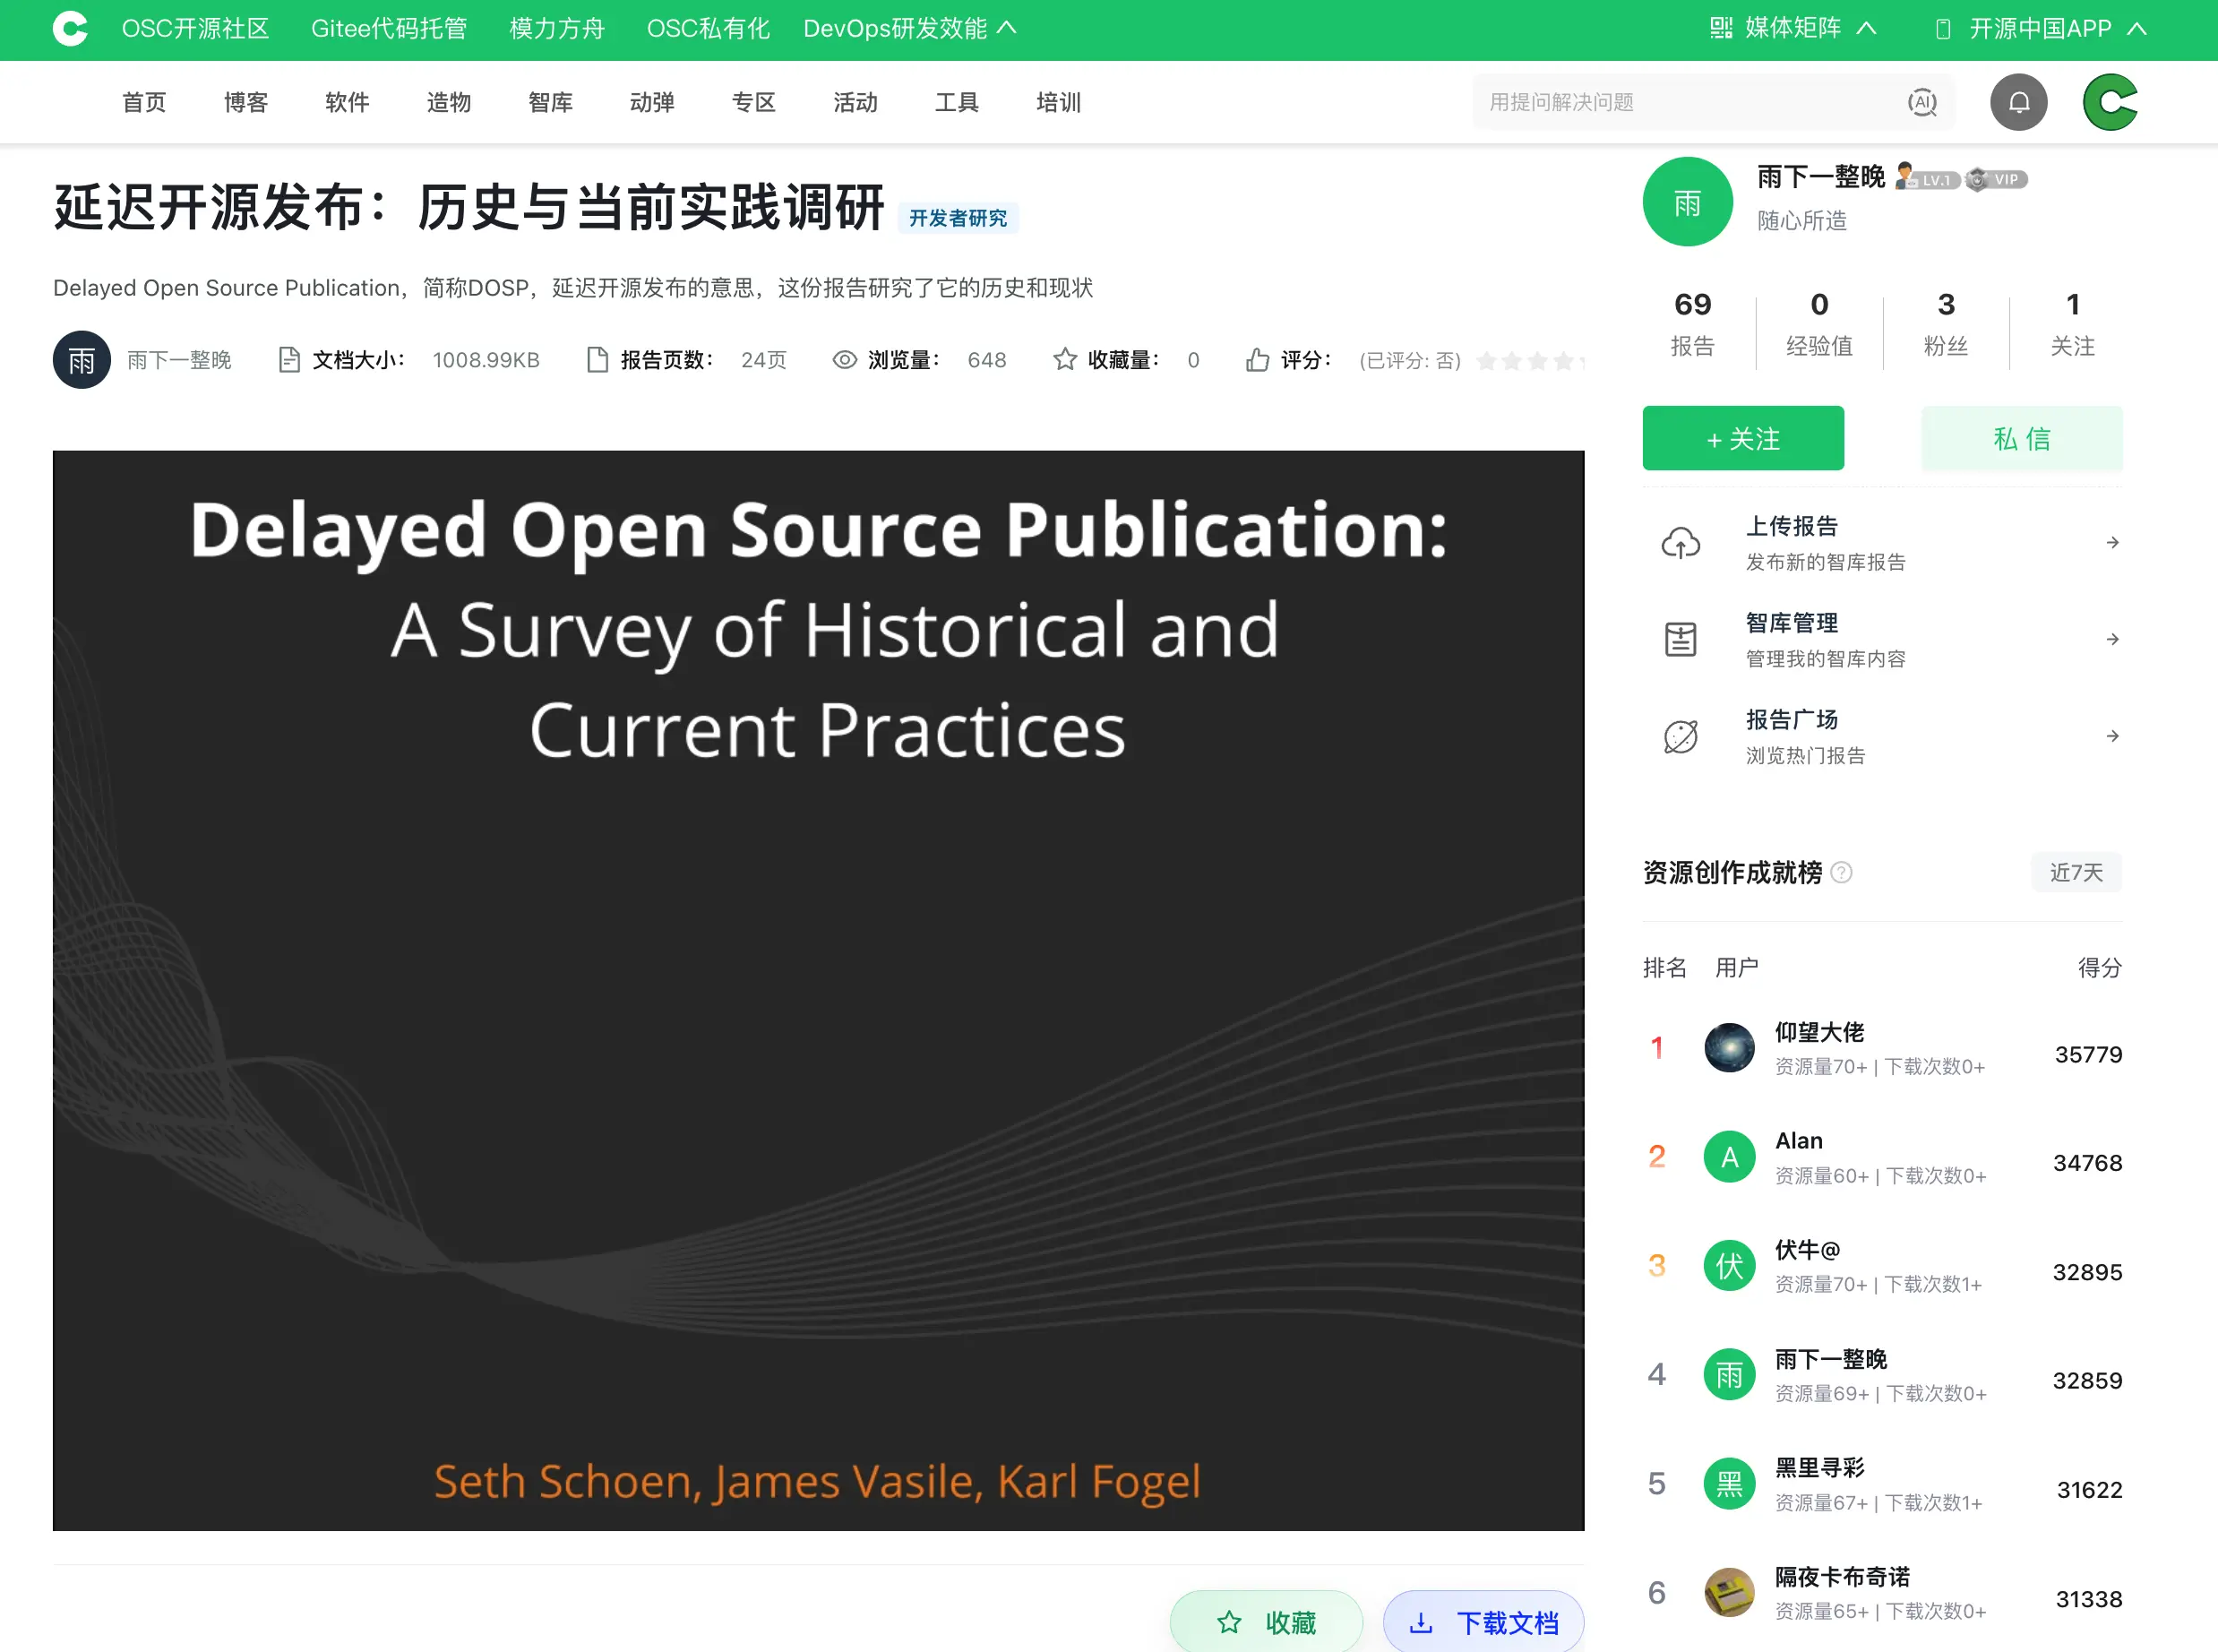Expand the 开源中国APP dropdown
The width and height of the screenshot is (2218, 1652).
pos(2040,28)
